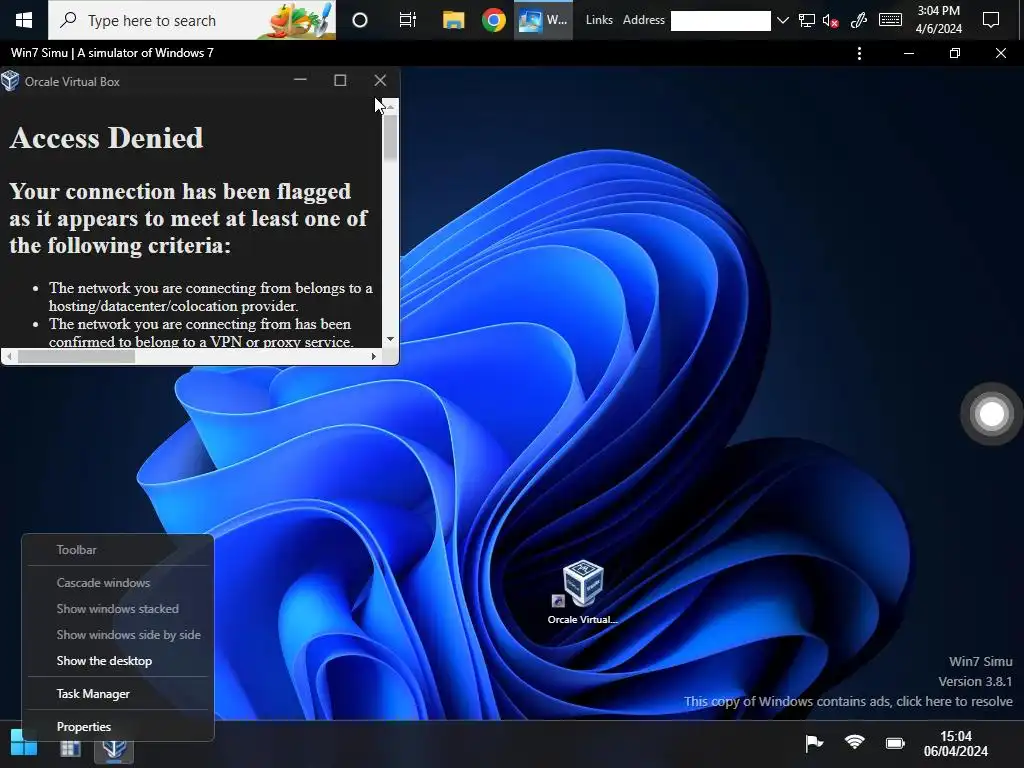The image size is (1024, 768).
Task: Click the battery icon in the simulated tray
Action: point(895,743)
